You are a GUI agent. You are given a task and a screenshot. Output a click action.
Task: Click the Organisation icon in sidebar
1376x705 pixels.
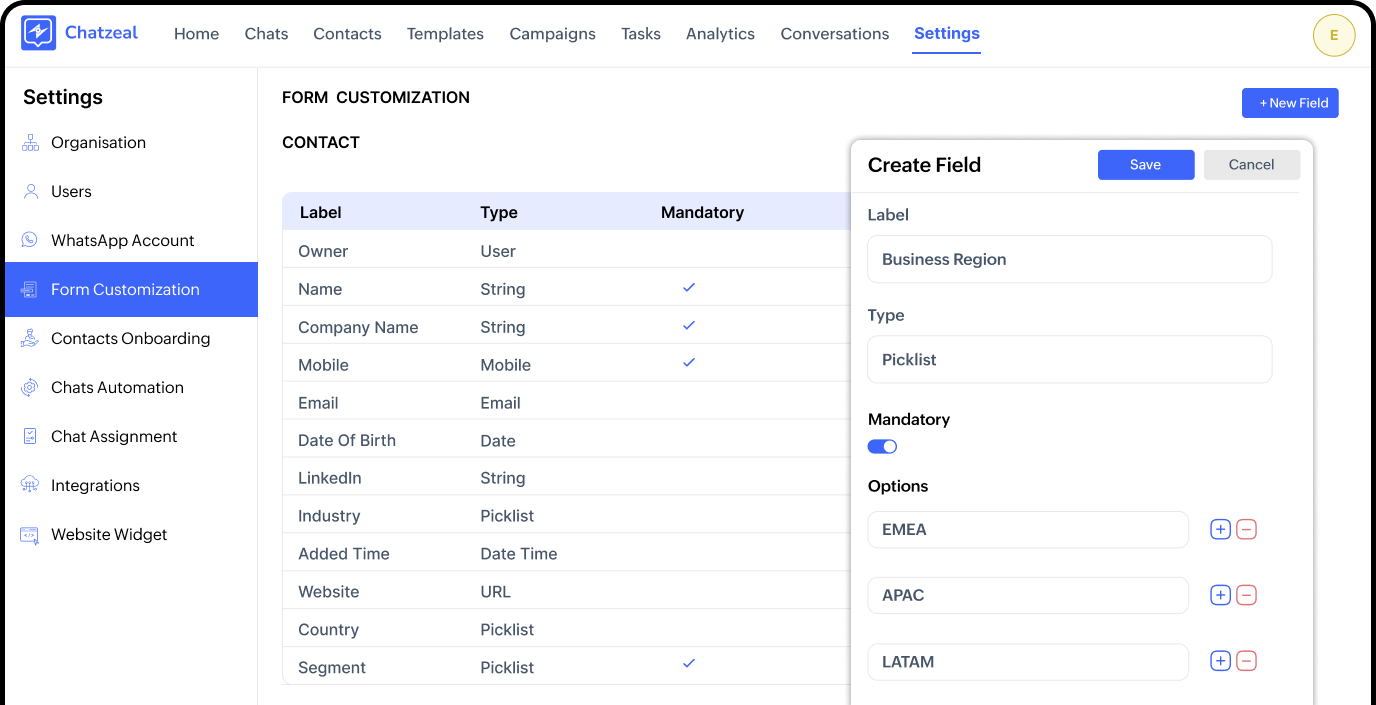(30, 143)
